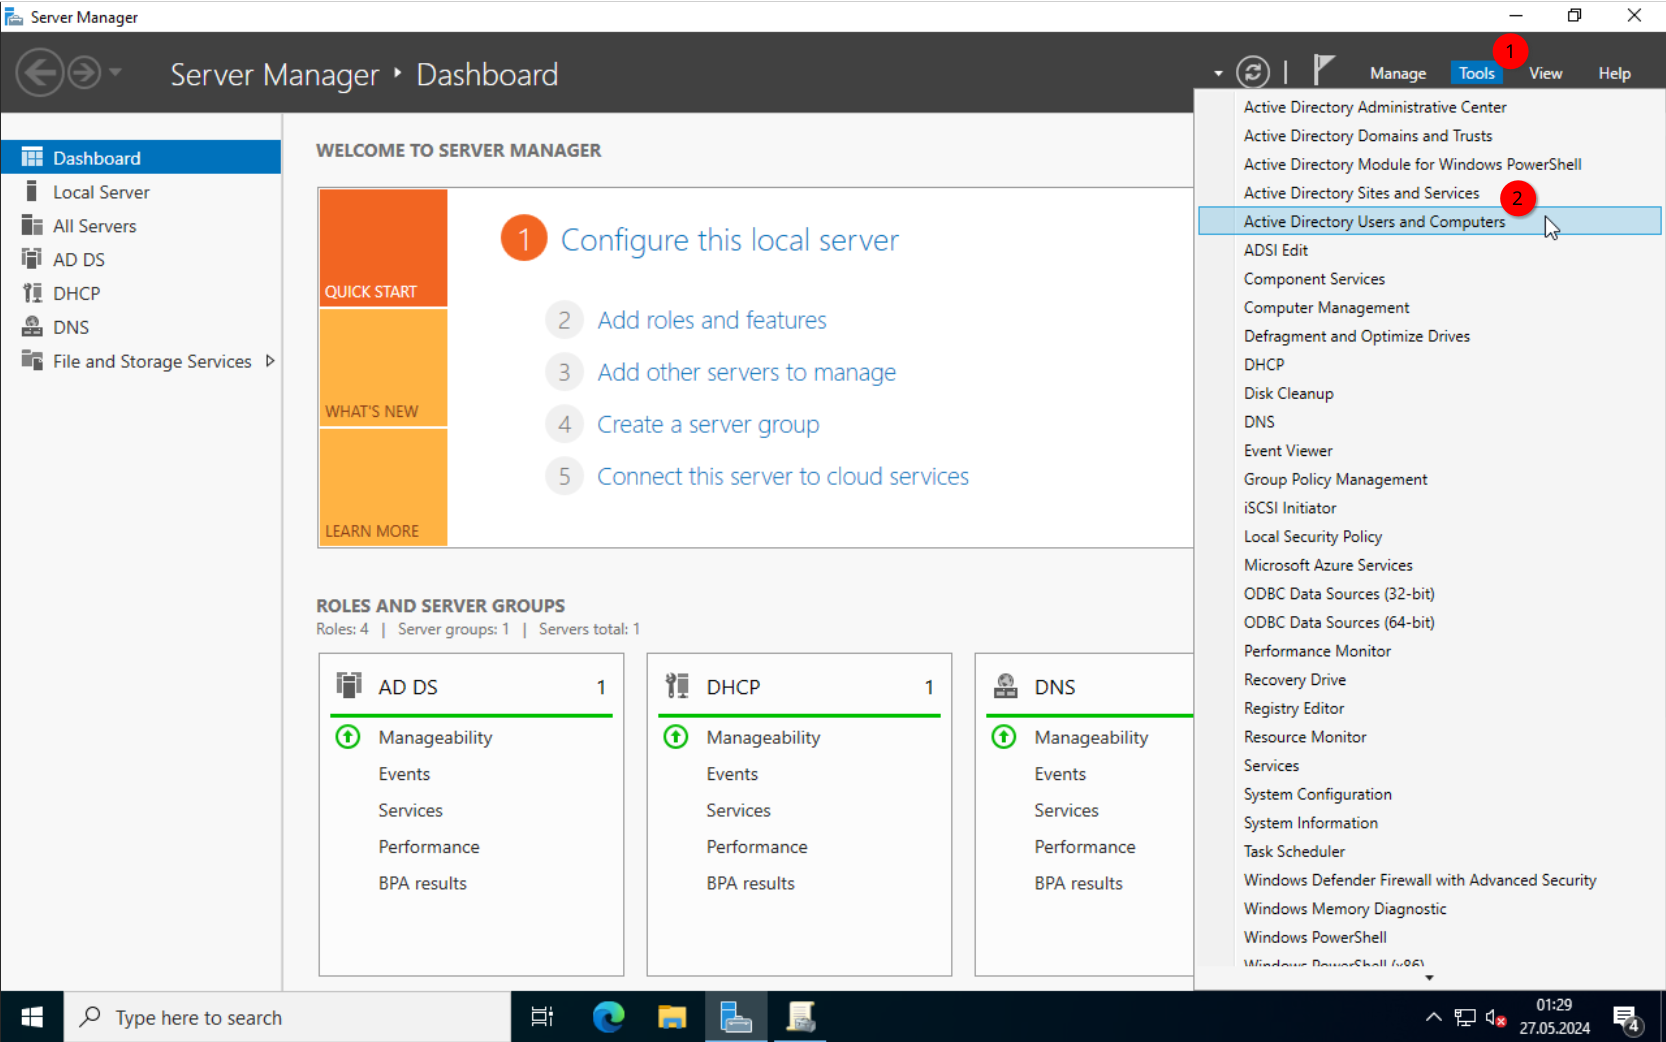Click Connect this server to cloud services

click(x=783, y=476)
